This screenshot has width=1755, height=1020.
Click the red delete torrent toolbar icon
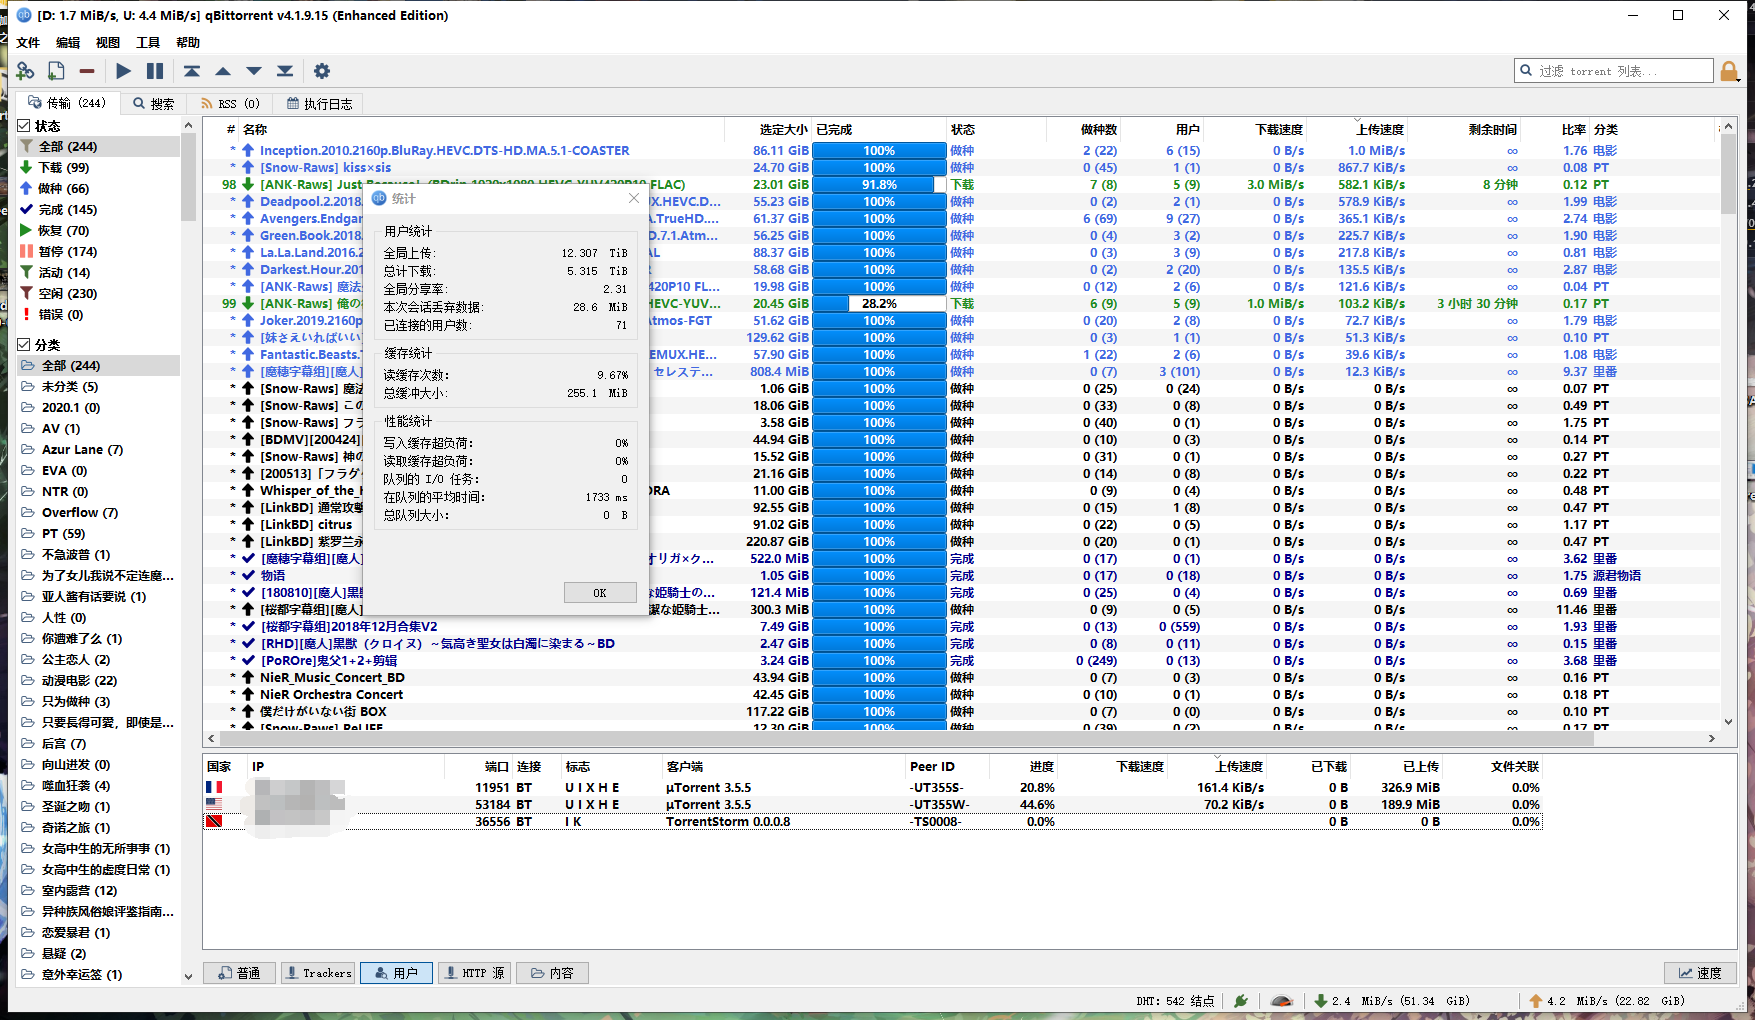click(x=87, y=71)
